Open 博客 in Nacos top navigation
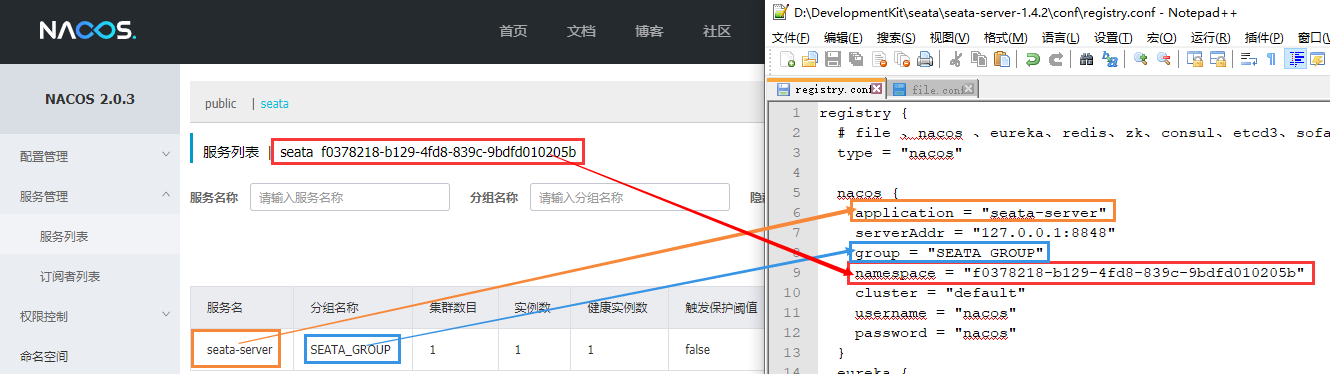Viewport: 1330px width, 374px height. (x=649, y=30)
